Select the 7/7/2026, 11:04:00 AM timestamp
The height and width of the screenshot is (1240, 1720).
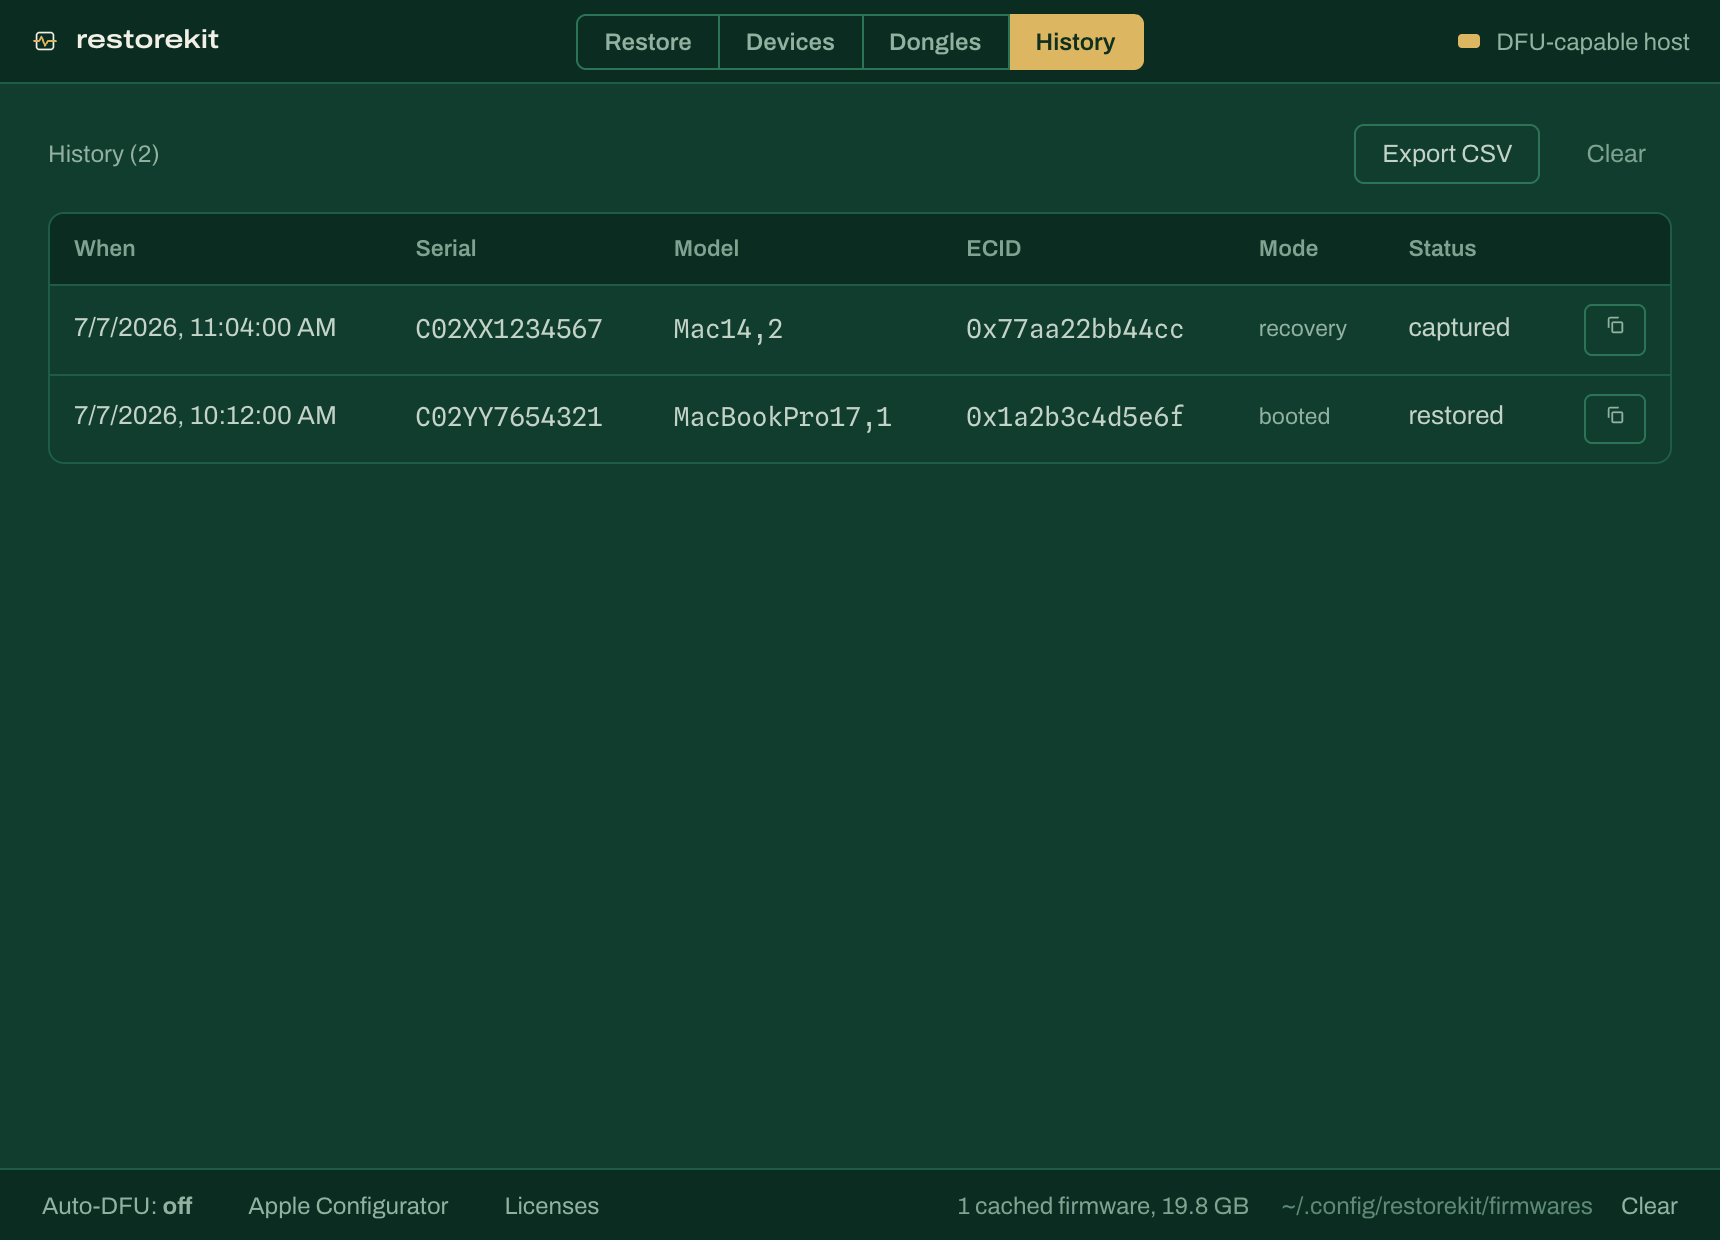point(205,328)
